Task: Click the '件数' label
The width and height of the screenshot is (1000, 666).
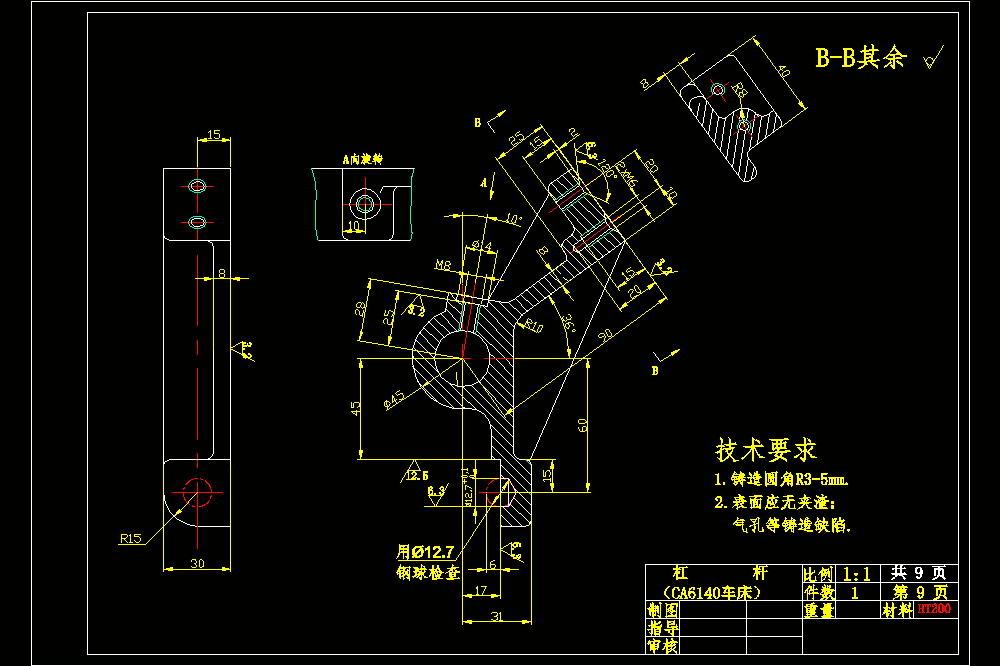Action: [818, 593]
